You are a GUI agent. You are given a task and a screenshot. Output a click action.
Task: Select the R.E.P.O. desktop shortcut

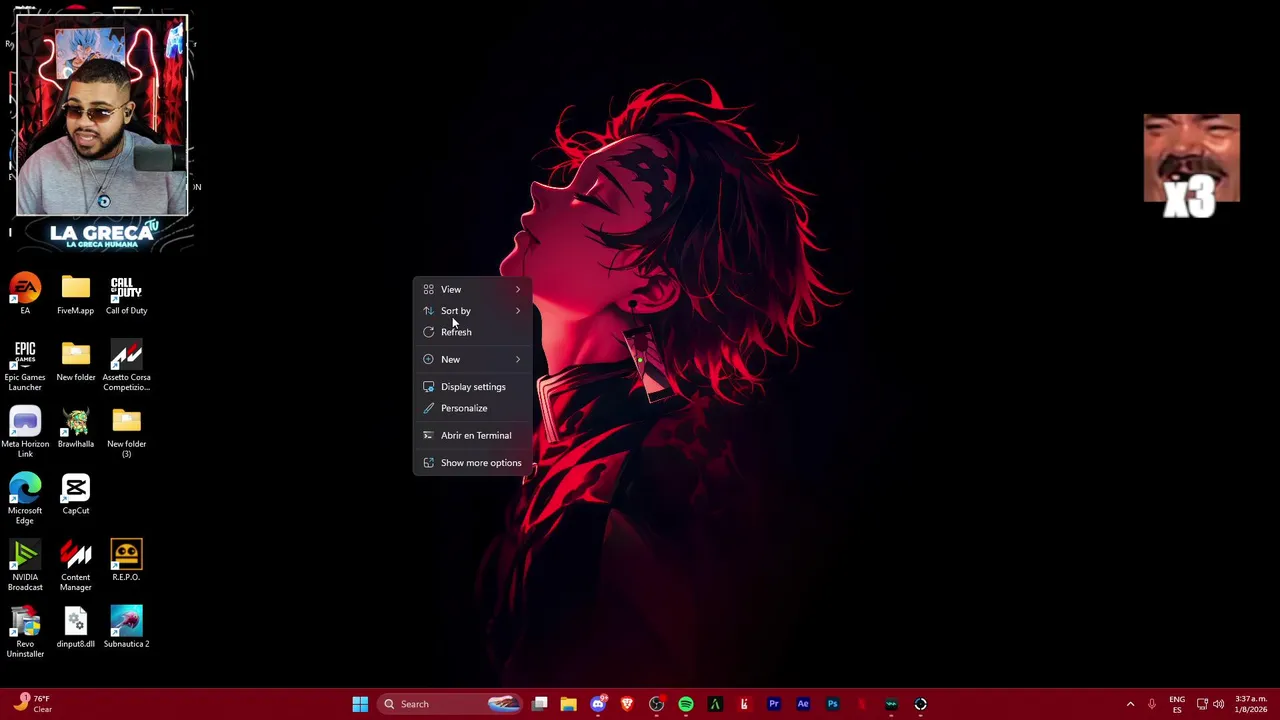click(x=126, y=561)
